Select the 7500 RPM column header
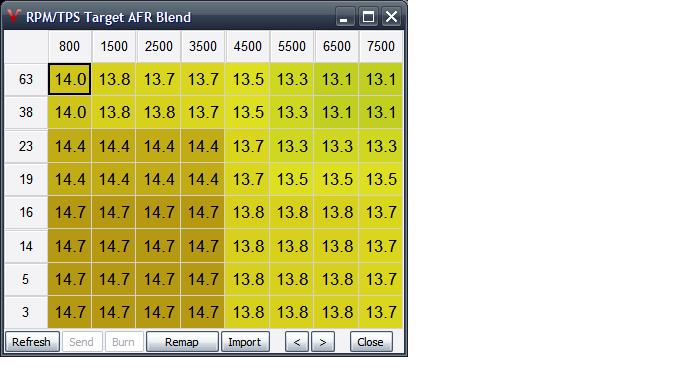This screenshot has width=683, height=384. pos(381,46)
